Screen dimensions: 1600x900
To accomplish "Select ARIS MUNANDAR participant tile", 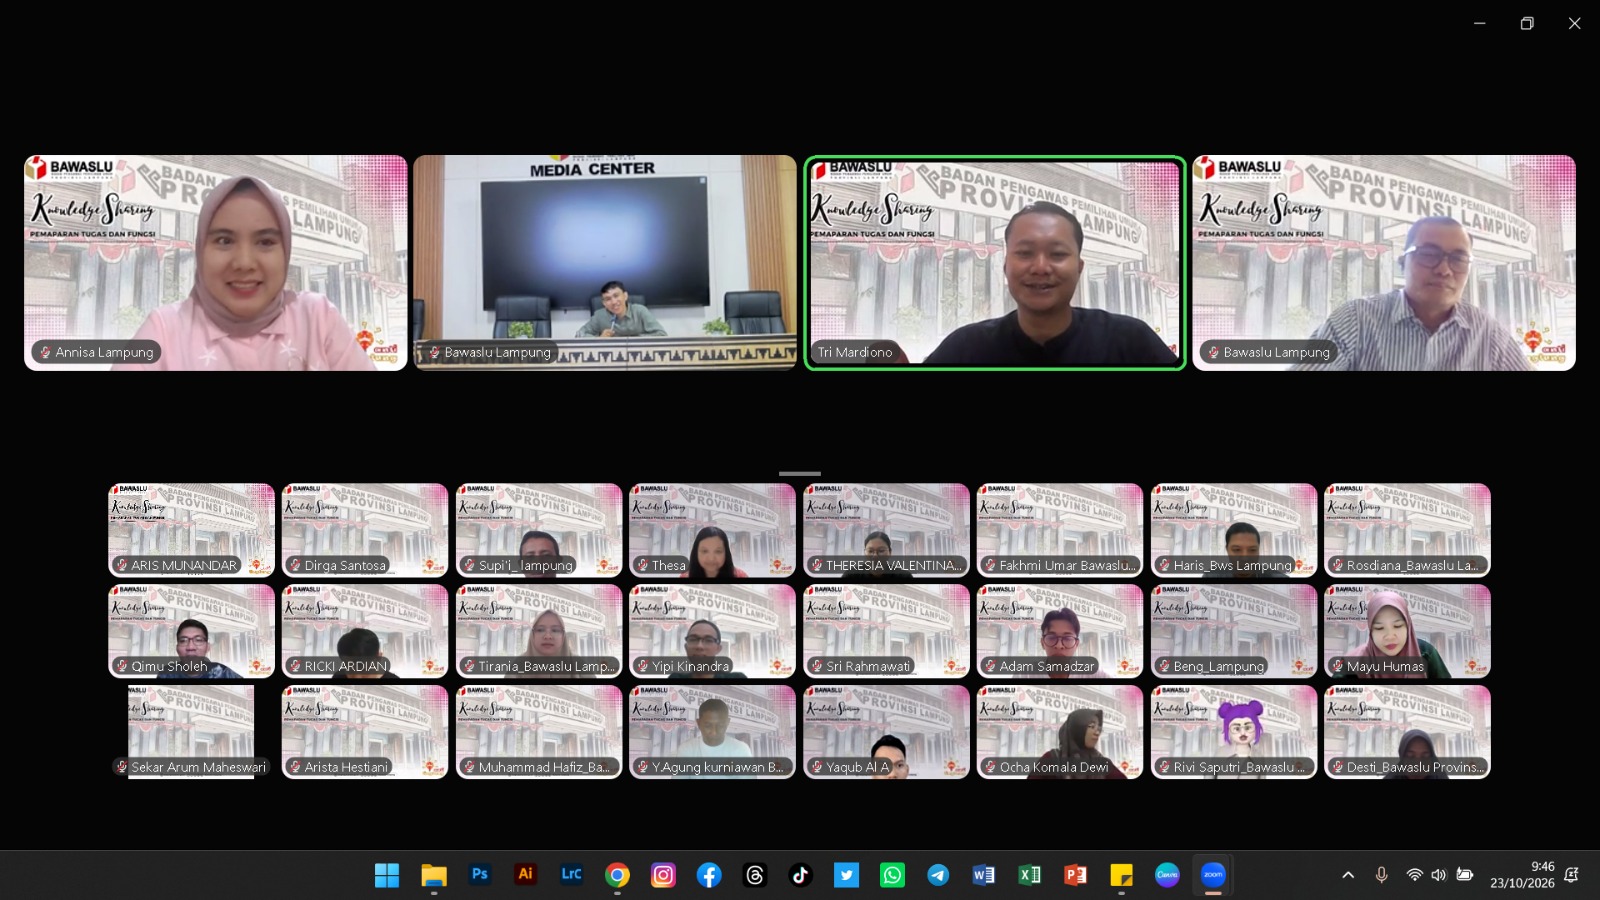I will click(191, 530).
